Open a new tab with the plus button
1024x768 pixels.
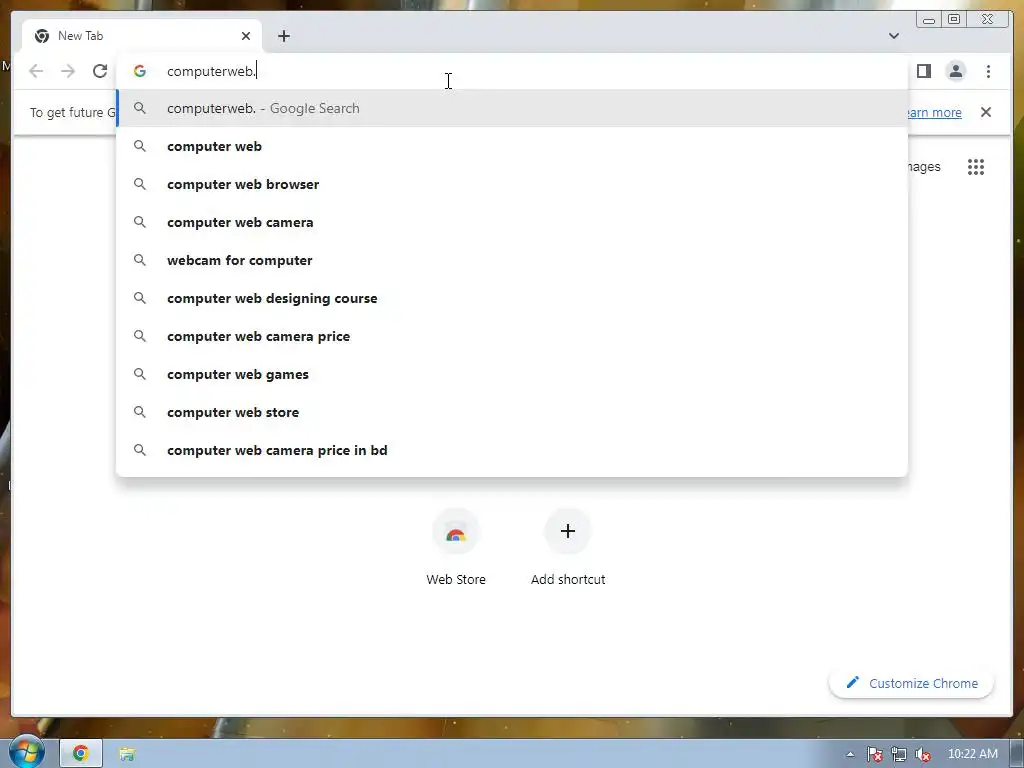click(x=283, y=36)
